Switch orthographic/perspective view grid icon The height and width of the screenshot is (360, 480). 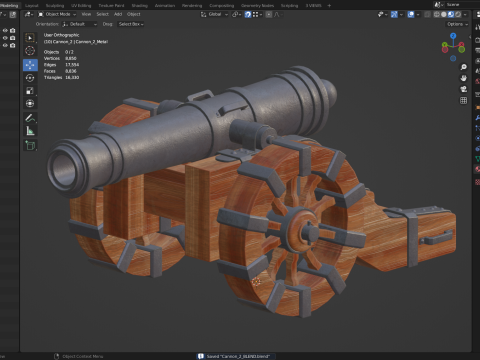click(x=463, y=100)
